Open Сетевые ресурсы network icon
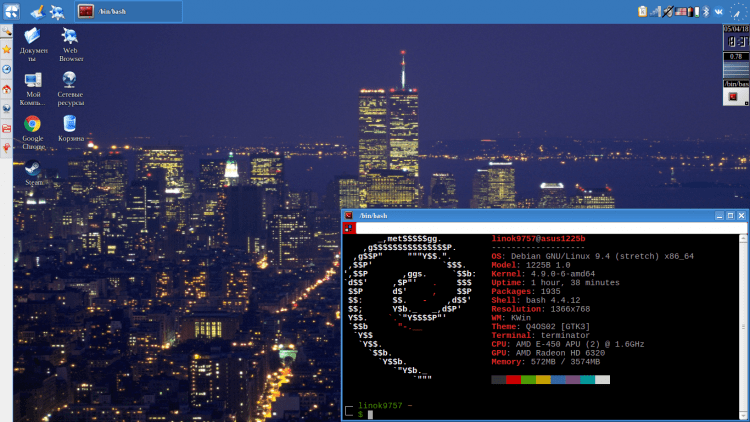Viewport: 750px width, 422px height. tap(70, 80)
